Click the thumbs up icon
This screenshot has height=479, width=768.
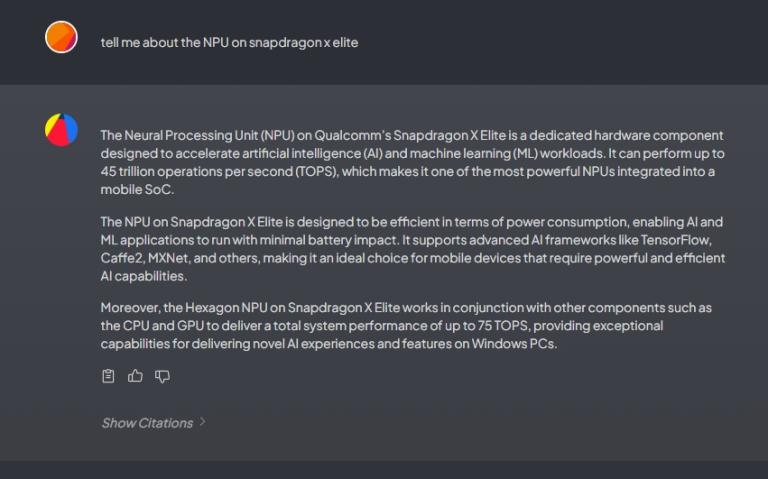(x=135, y=376)
